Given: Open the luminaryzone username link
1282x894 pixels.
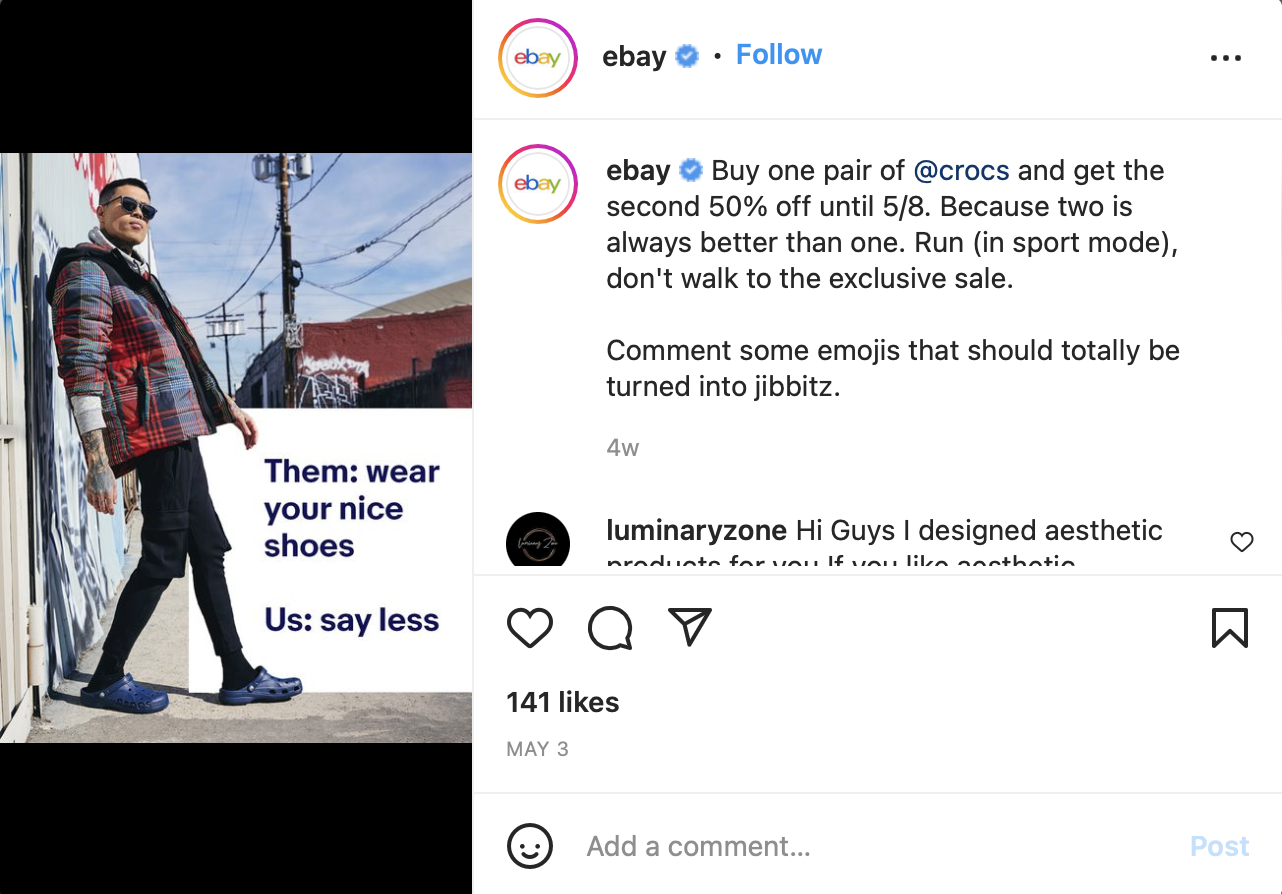Looking at the screenshot, I should click(697, 530).
